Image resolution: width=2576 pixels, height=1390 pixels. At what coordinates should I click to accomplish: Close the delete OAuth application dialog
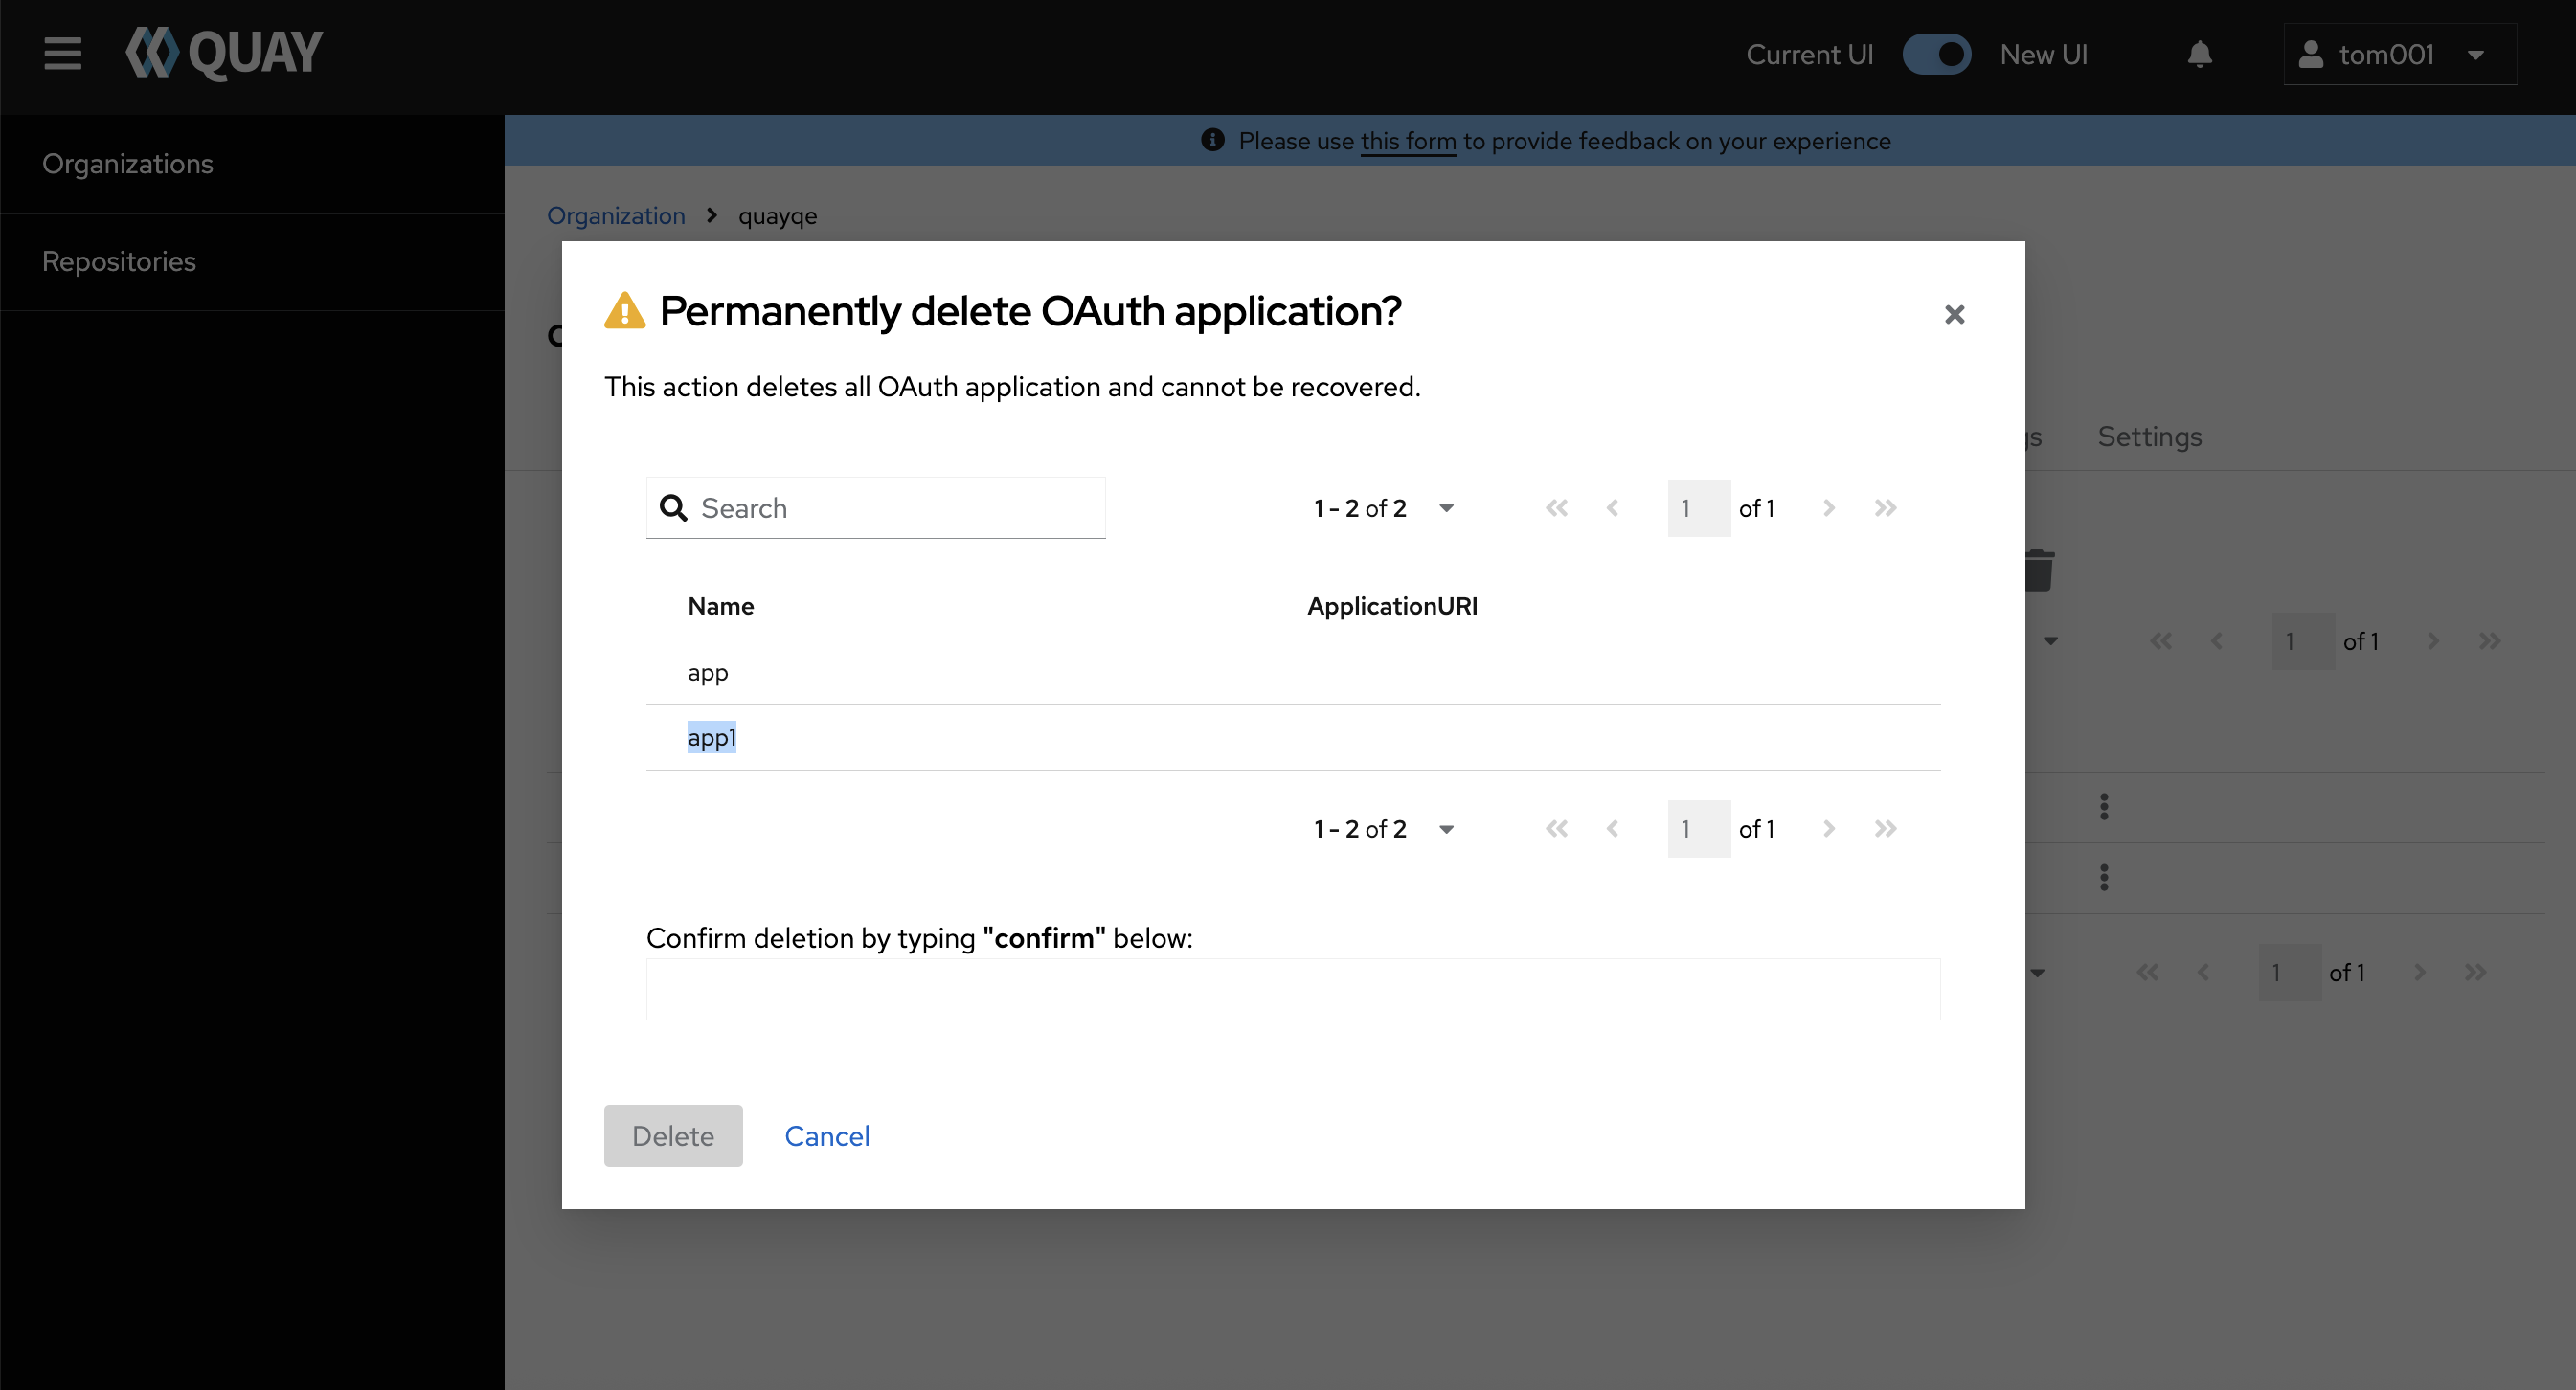pos(1954,315)
